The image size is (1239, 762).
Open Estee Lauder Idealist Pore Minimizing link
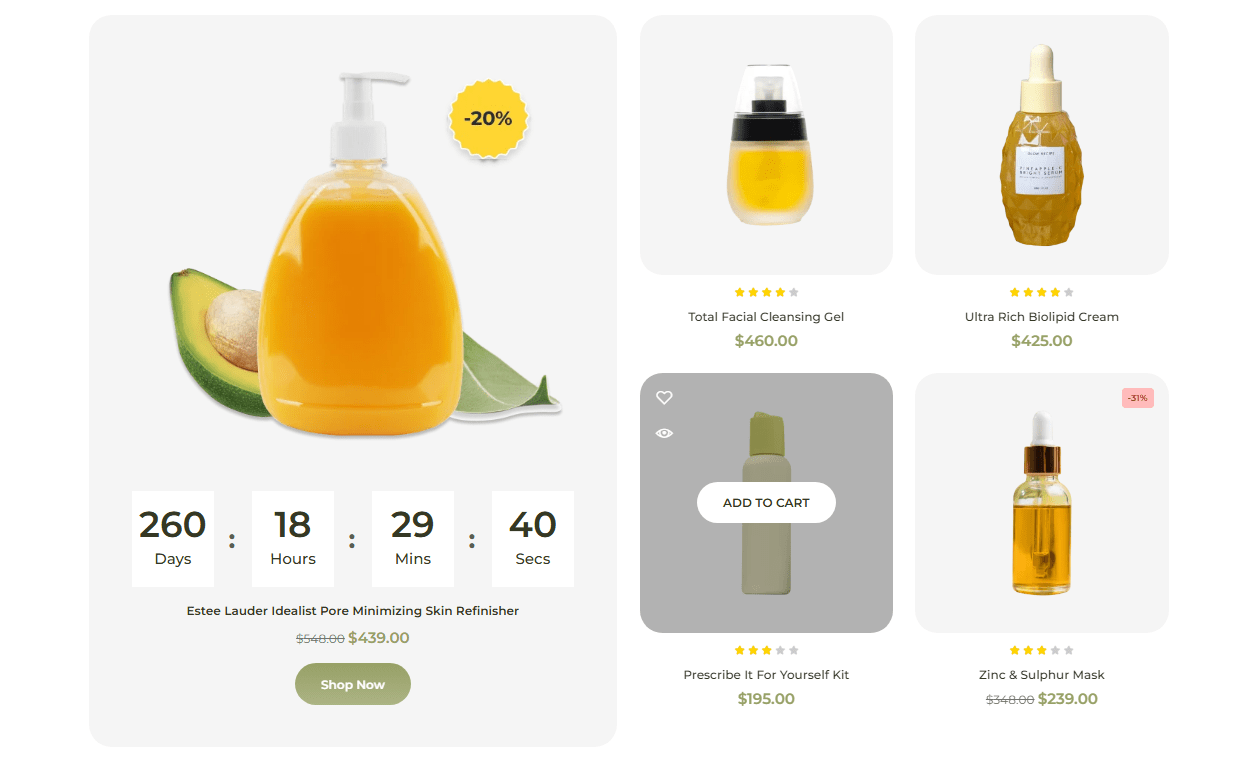(x=353, y=610)
